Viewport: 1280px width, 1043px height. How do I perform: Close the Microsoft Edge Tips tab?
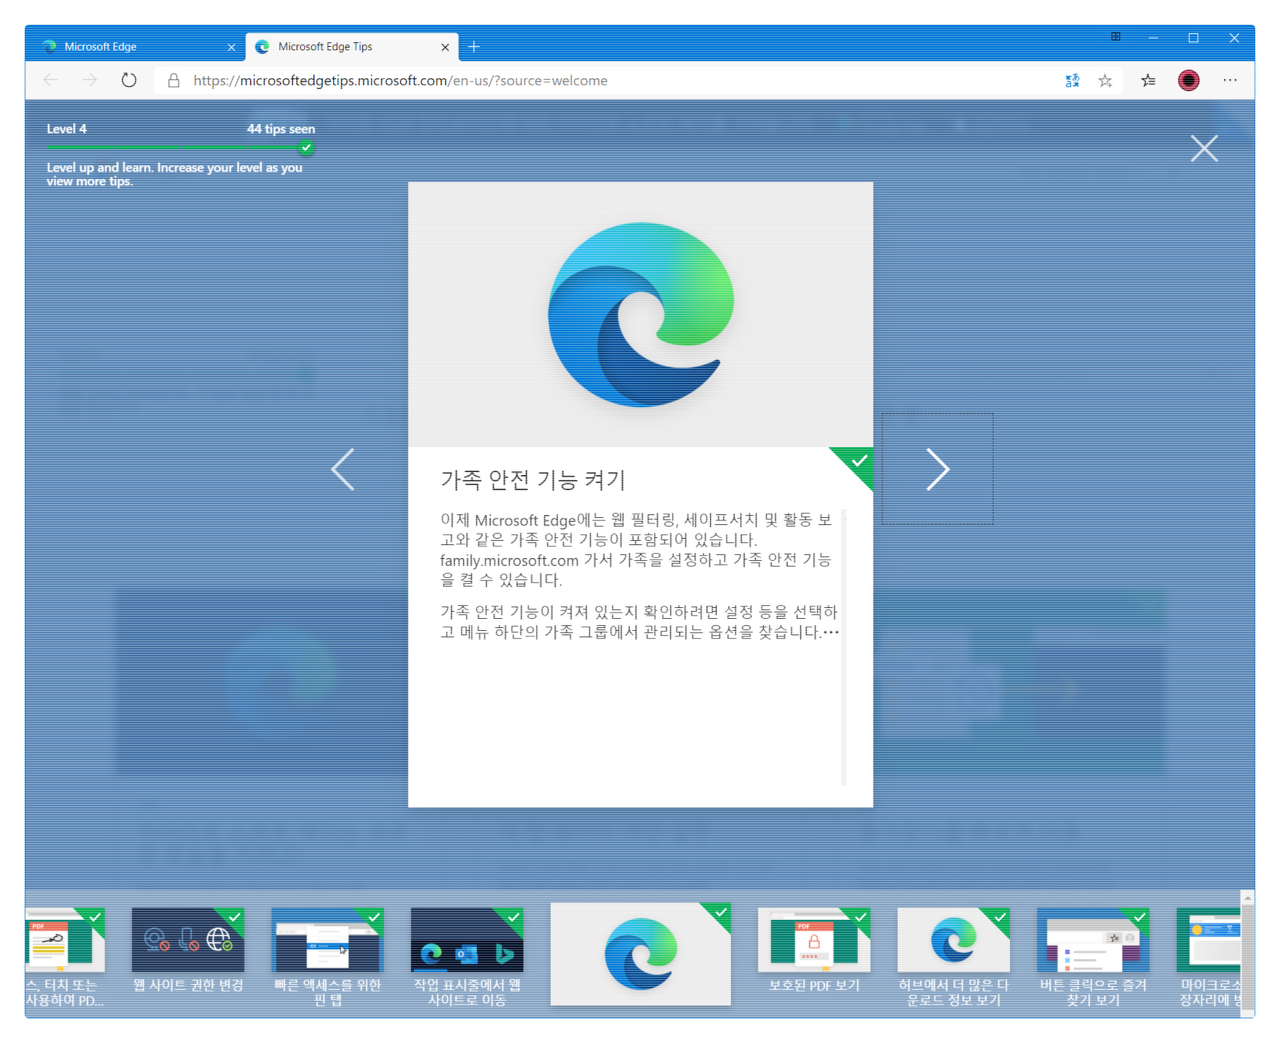coord(445,47)
